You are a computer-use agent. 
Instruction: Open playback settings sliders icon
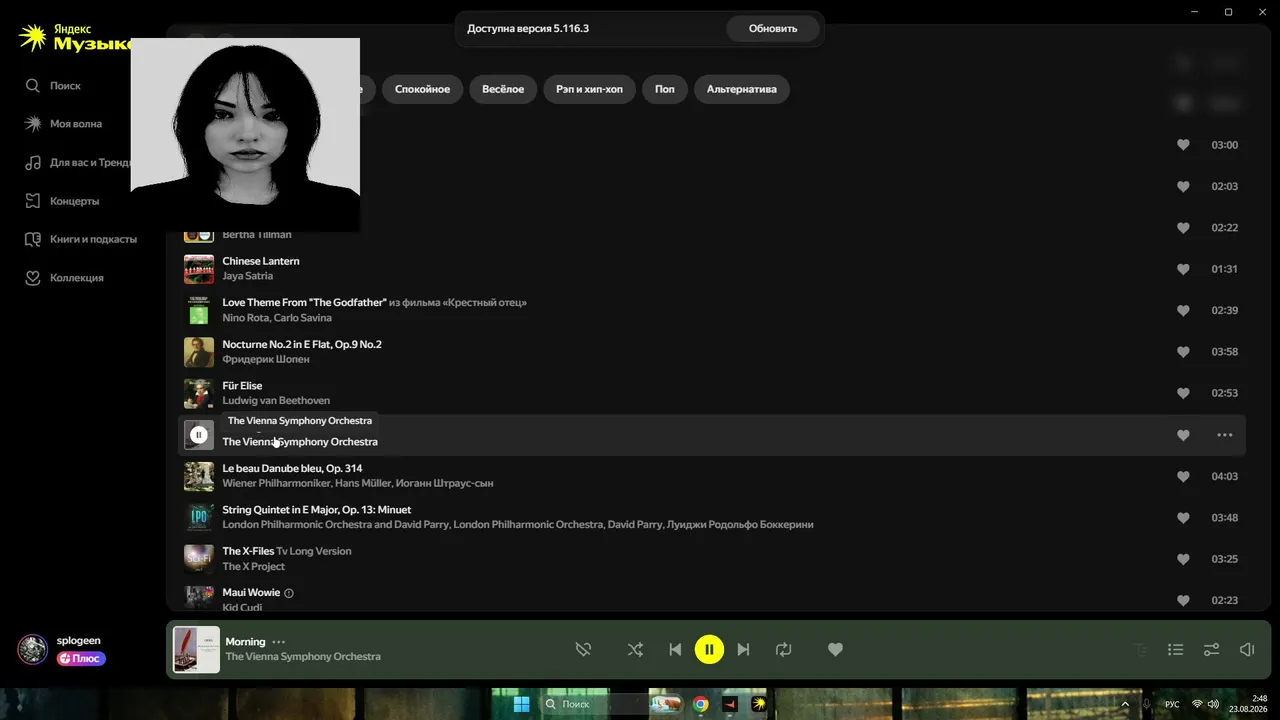1211,650
